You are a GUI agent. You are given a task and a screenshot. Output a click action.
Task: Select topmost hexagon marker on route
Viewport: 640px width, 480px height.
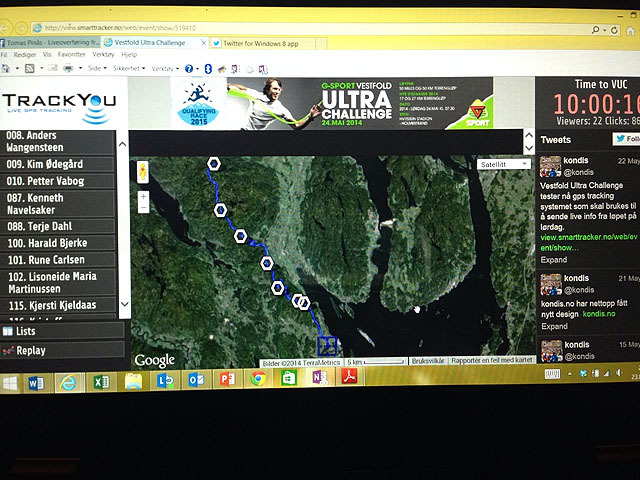point(213,164)
